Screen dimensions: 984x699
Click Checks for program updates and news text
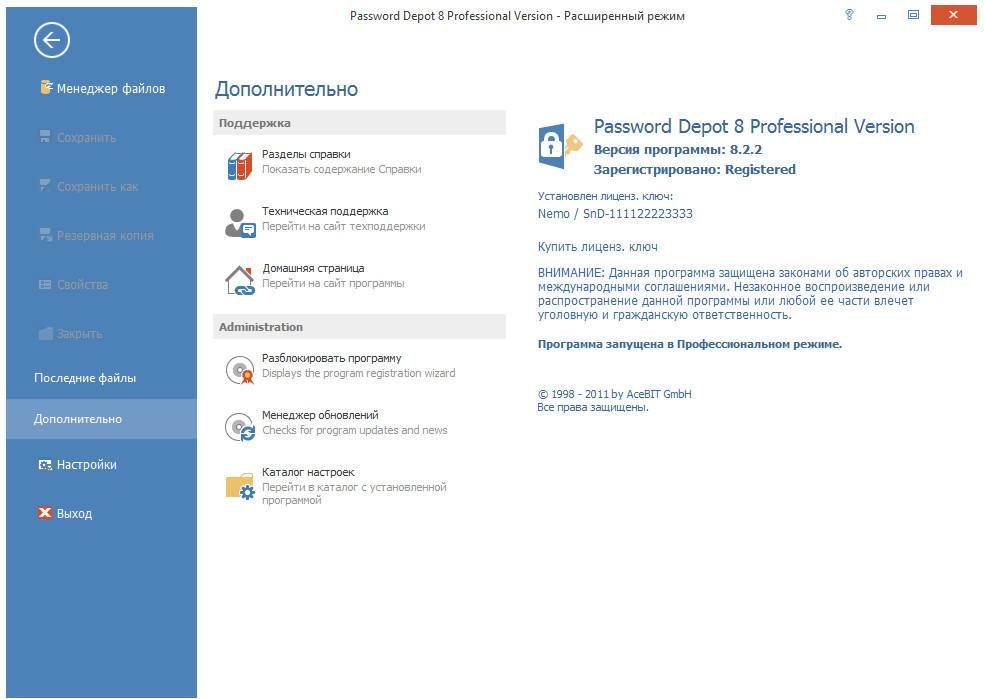(355, 430)
